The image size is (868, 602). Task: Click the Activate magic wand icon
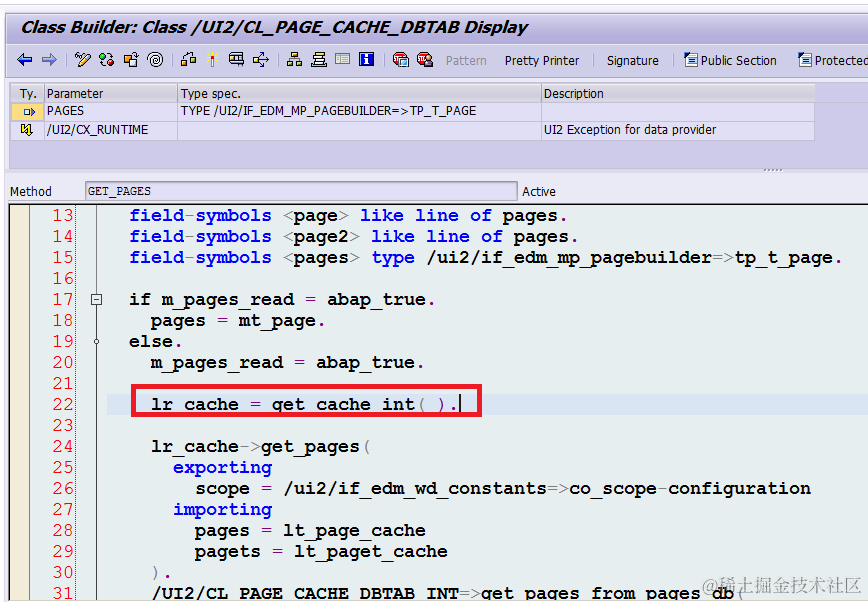pos(213,60)
